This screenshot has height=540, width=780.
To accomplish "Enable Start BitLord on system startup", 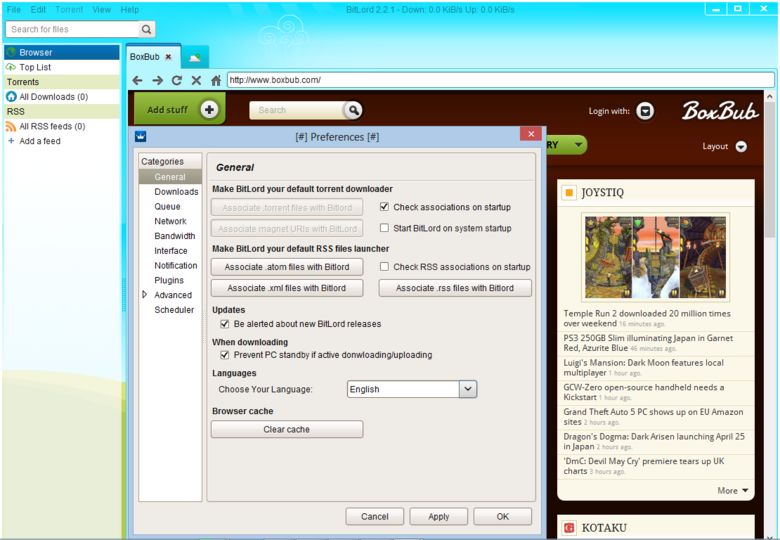I will click(x=385, y=228).
